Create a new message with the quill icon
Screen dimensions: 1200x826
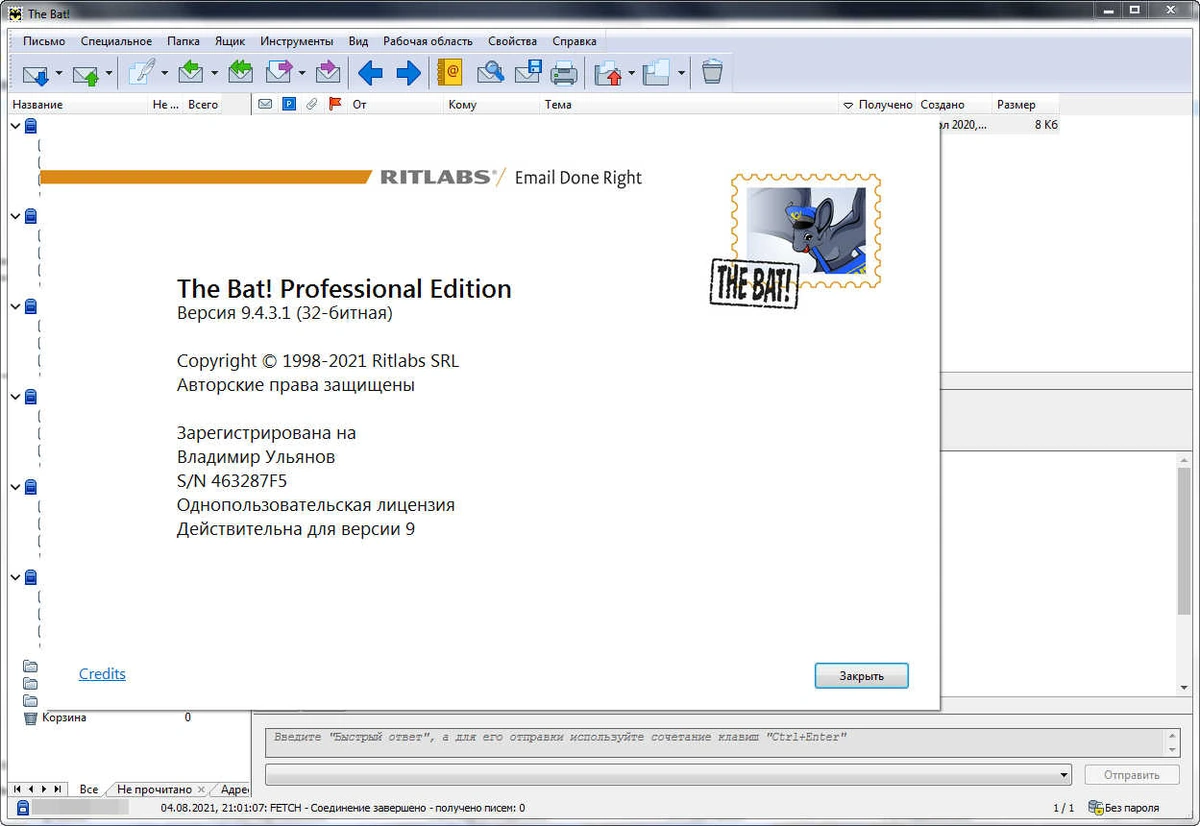coord(142,73)
